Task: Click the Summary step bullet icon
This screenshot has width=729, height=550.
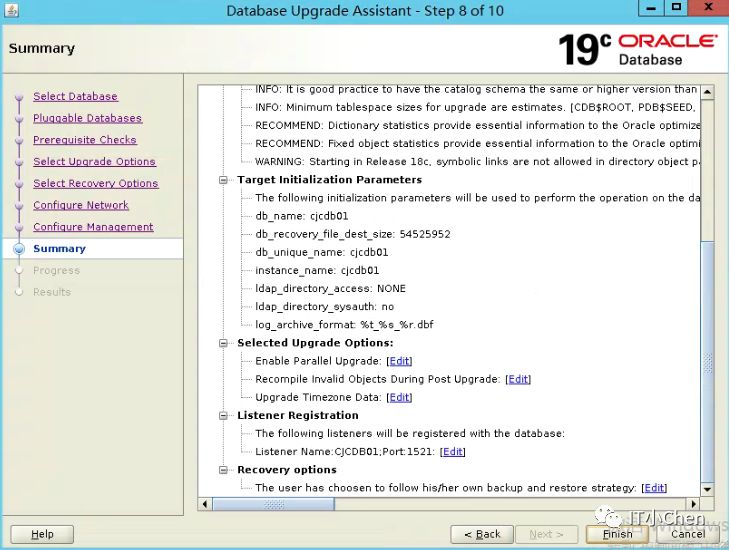Action: [x=19, y=249]
